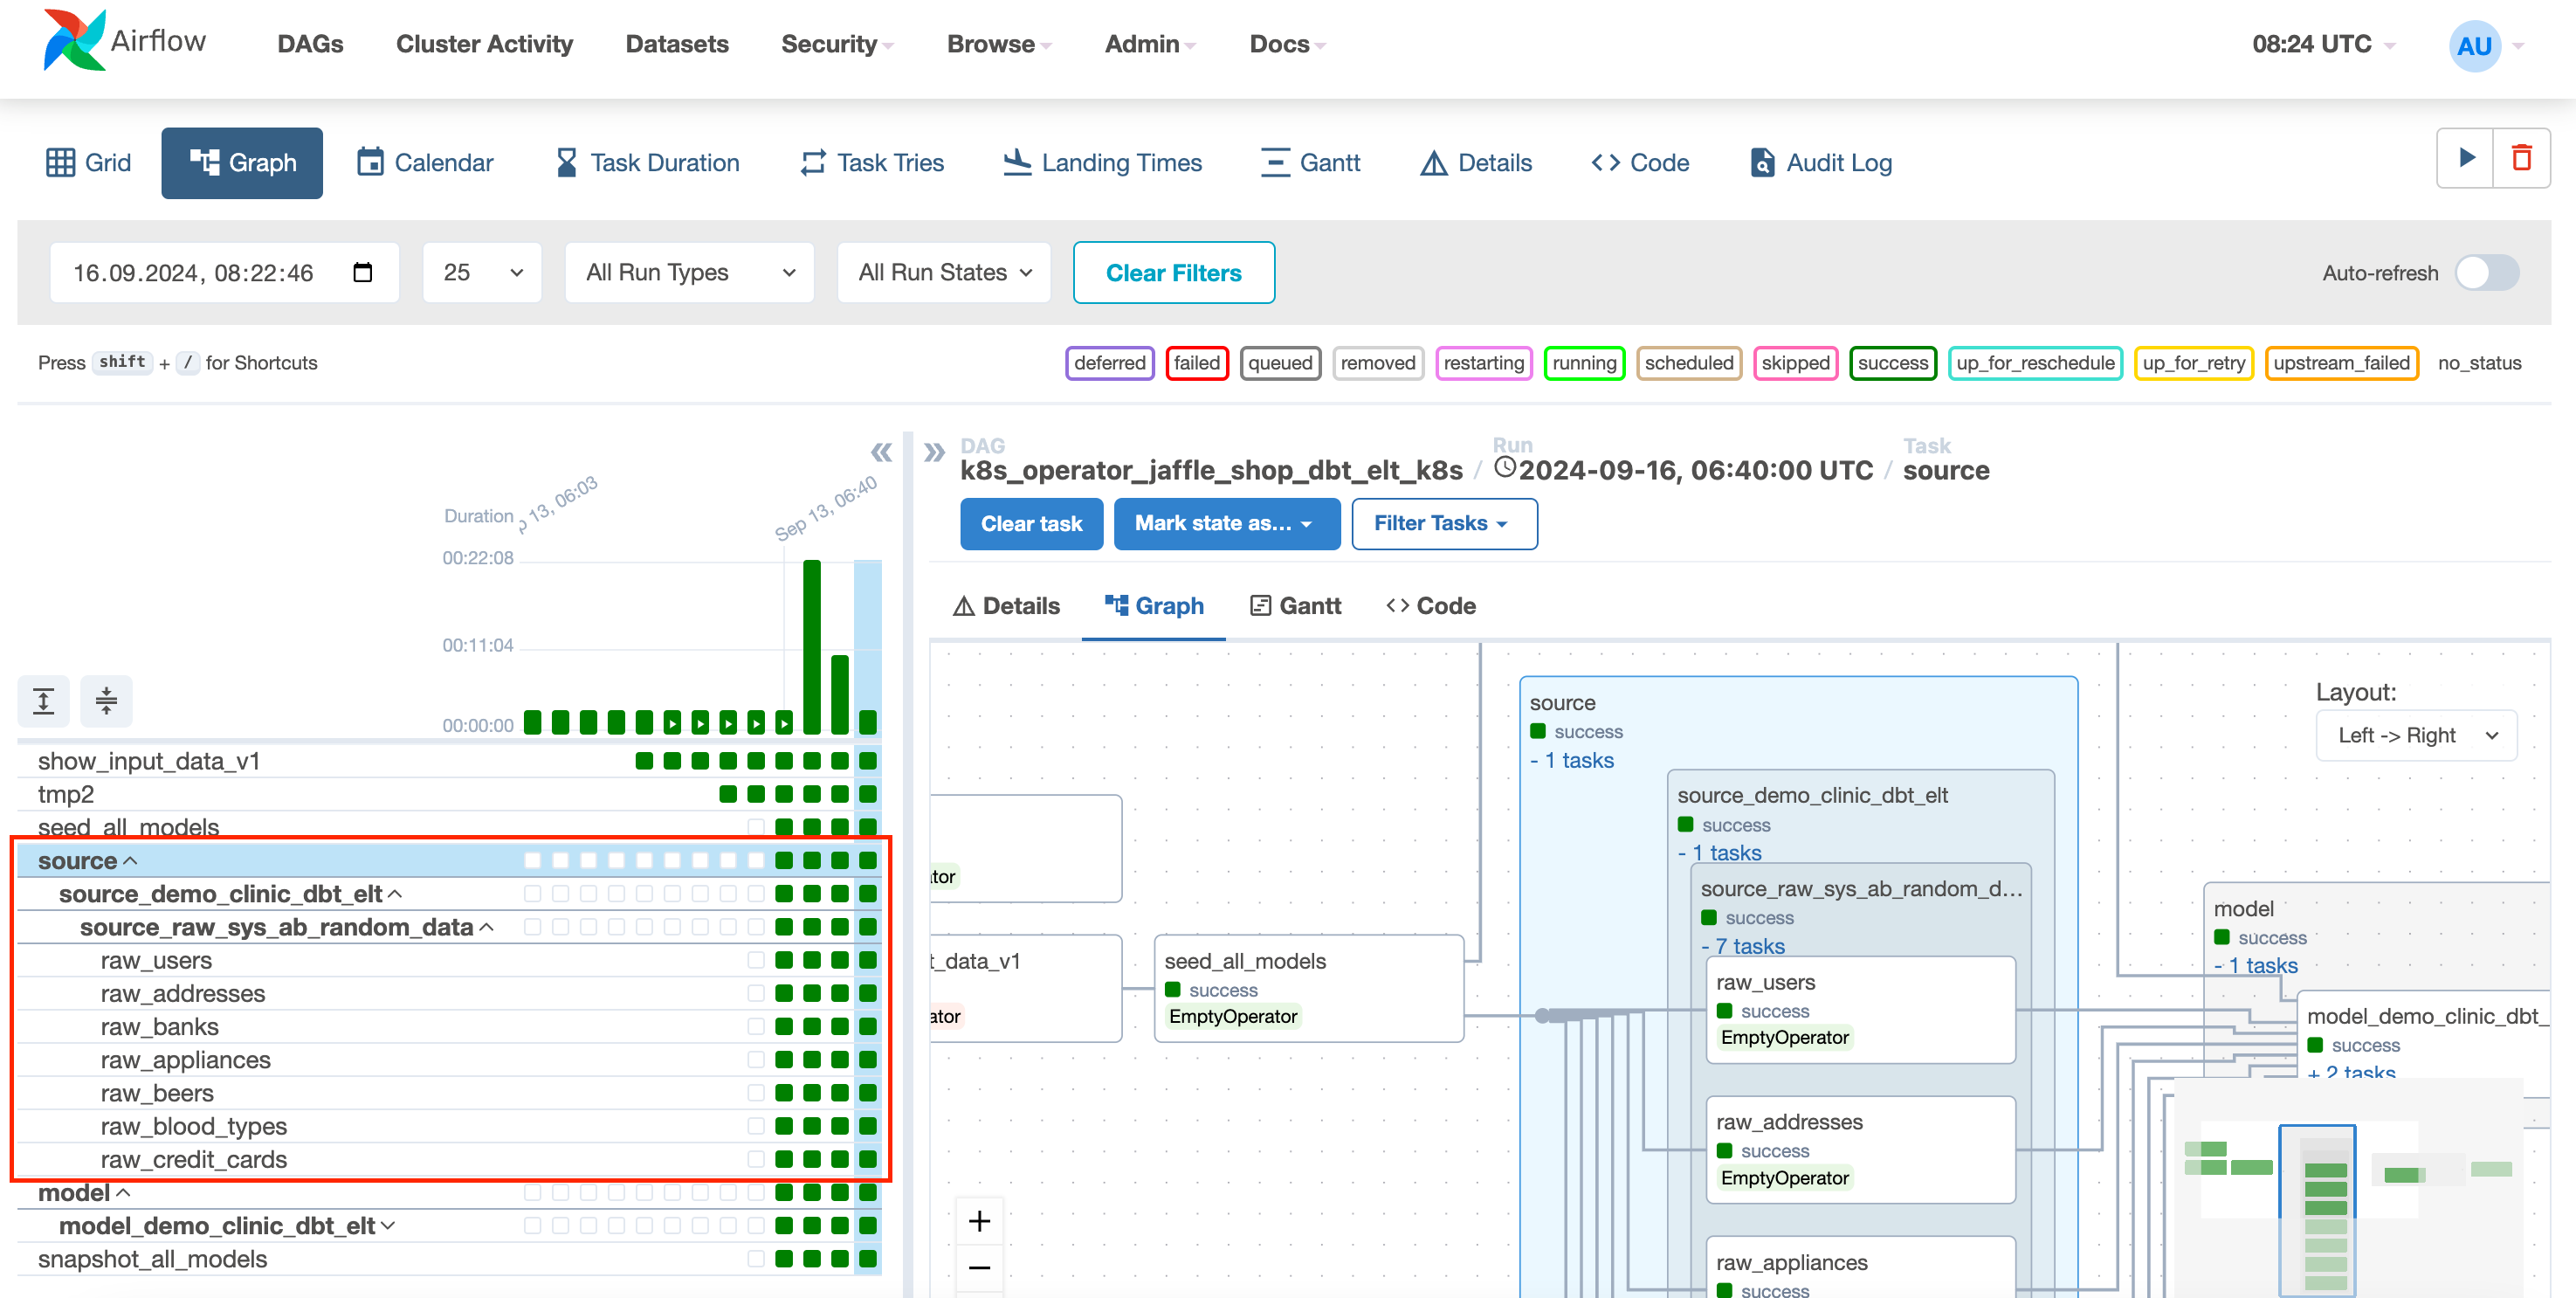Select the seed_all_models node in graph
The width and height of the screenshot is (2576, 1298).
1308,988
